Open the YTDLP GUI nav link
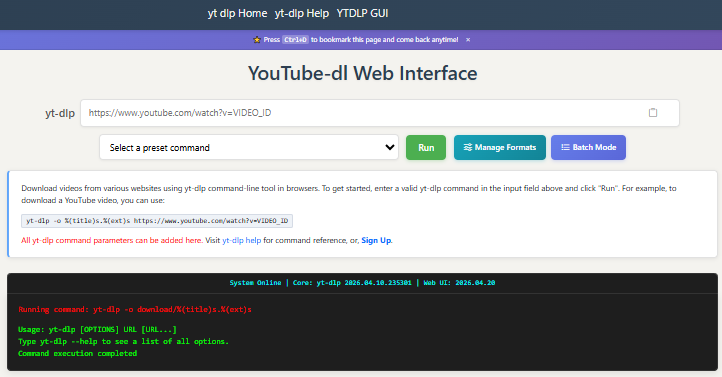The width and height of the screenshot is (722, 377). pyautogui.click(x=362, y=13)
